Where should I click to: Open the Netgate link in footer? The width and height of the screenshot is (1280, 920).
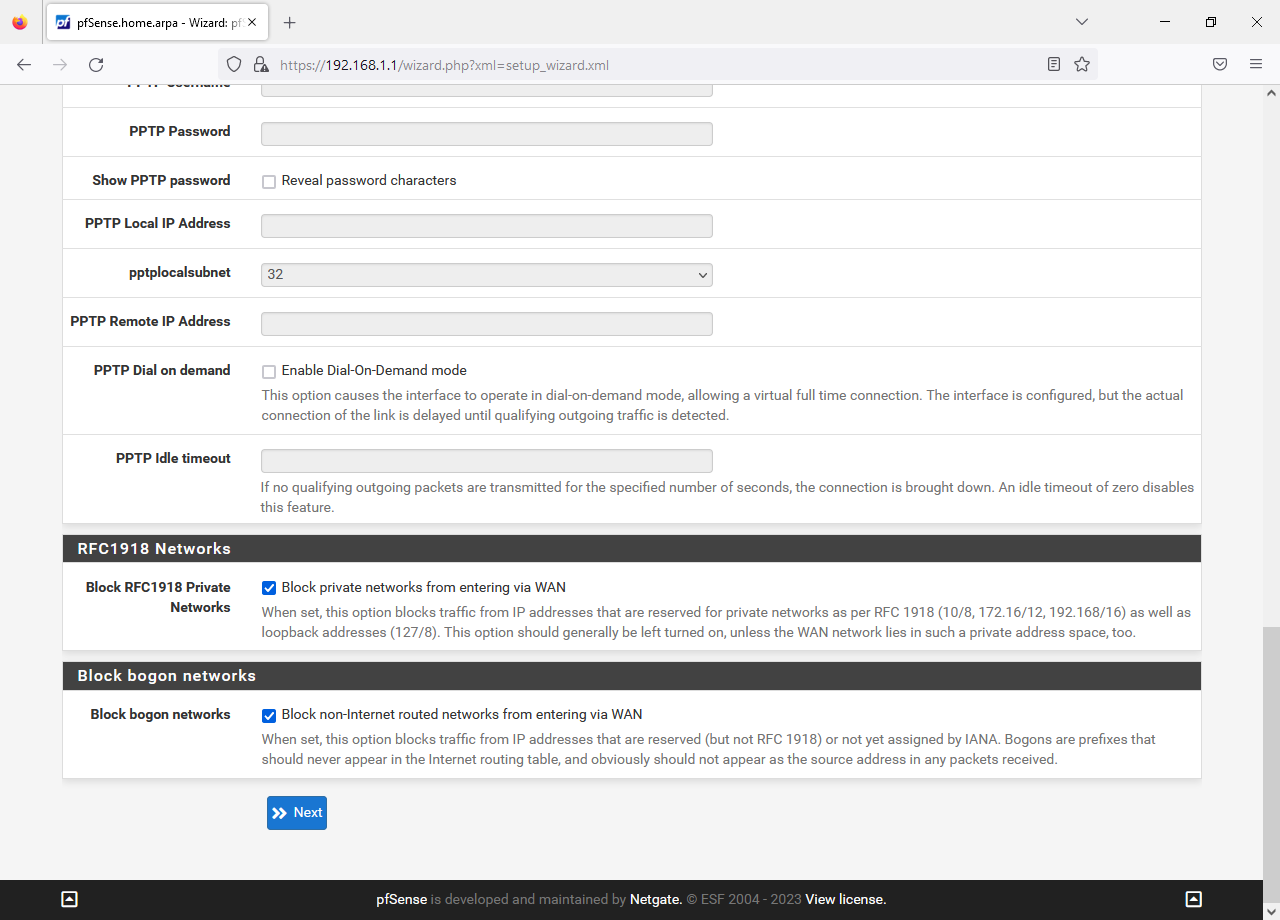(655, 899)
